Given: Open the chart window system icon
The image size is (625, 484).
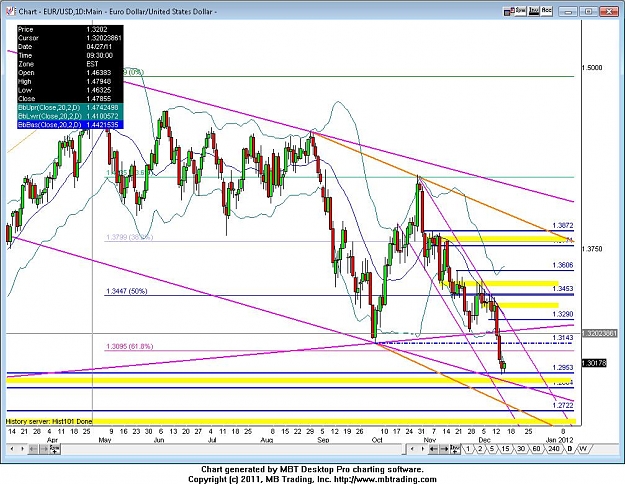Looking at the screenshot, I should tap(11, 11).
